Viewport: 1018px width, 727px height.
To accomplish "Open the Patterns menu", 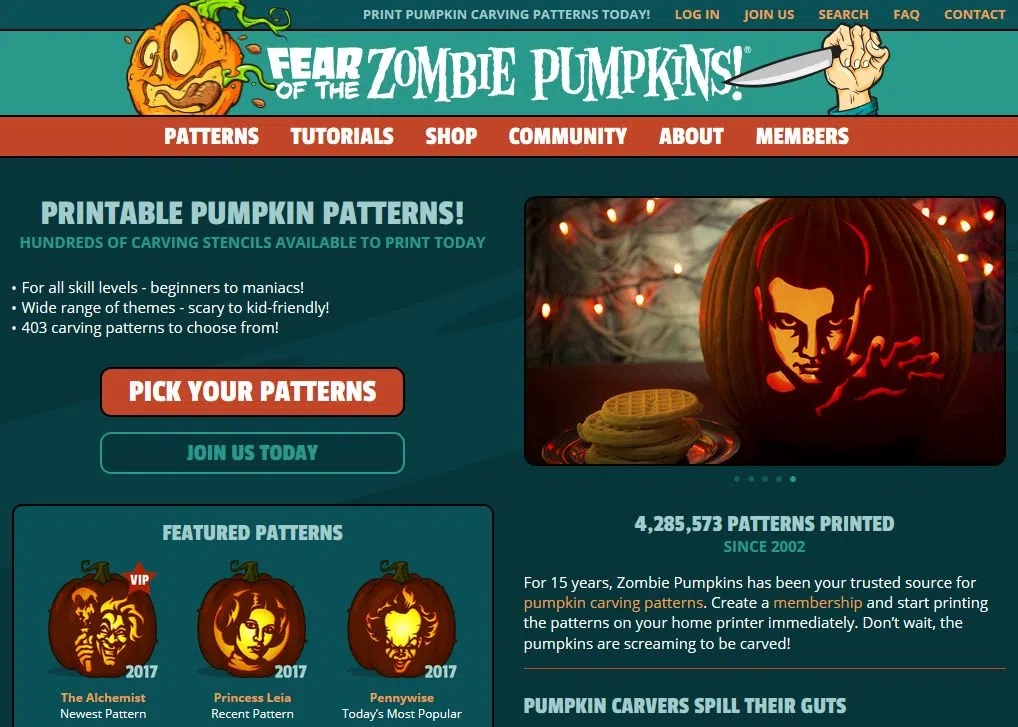I will 212,136.
